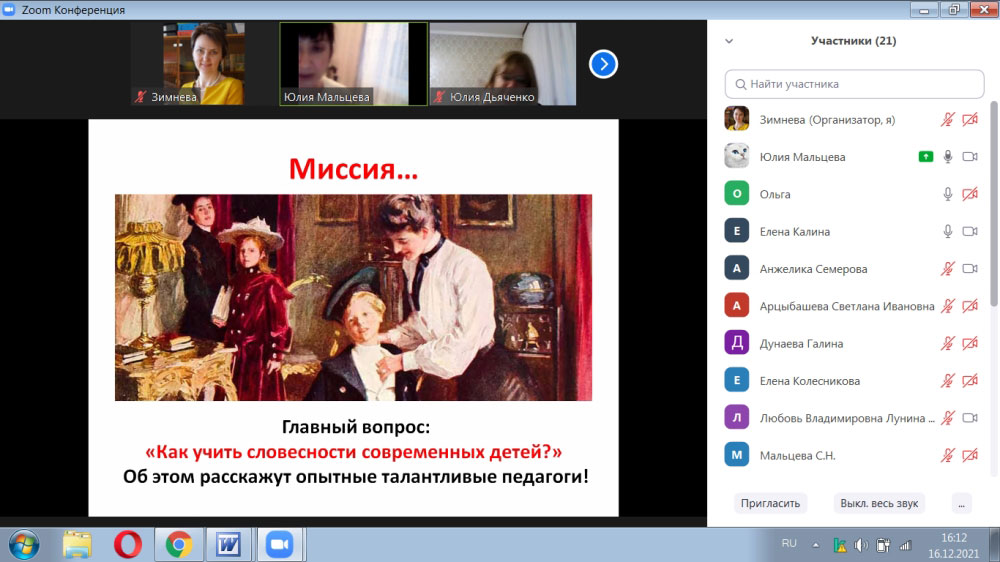
Task: Click Арцыбашева Светлана Ивановна's disabled camera icon
Action: click(970, 306)
